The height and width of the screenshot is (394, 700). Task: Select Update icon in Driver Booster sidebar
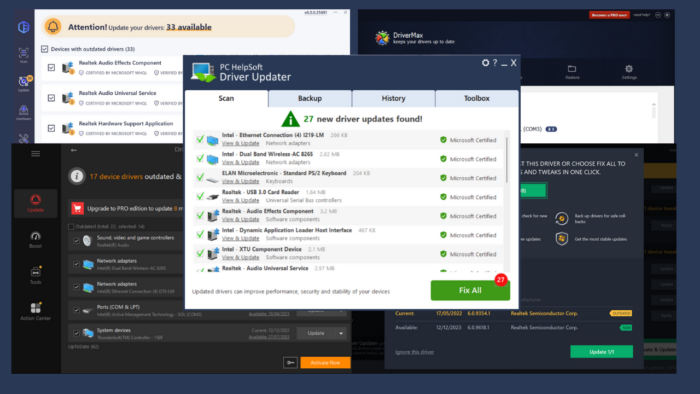35,203
